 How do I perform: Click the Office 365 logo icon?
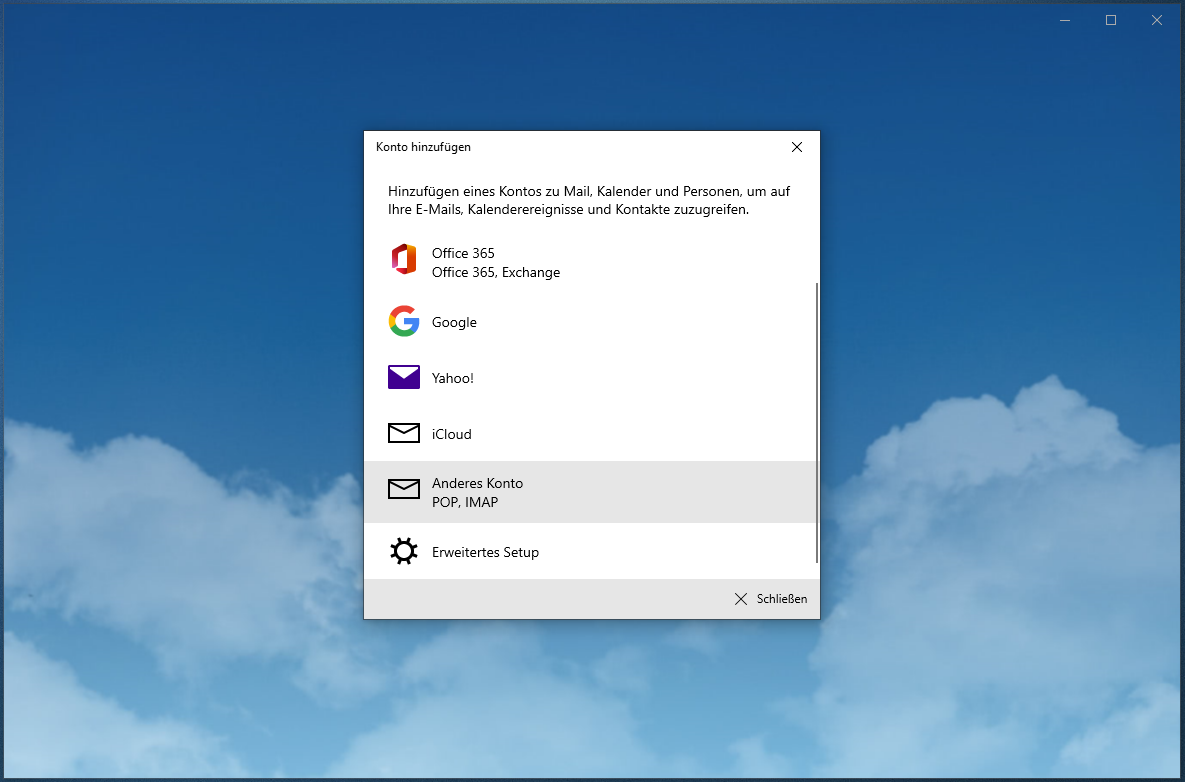point(404,259)
